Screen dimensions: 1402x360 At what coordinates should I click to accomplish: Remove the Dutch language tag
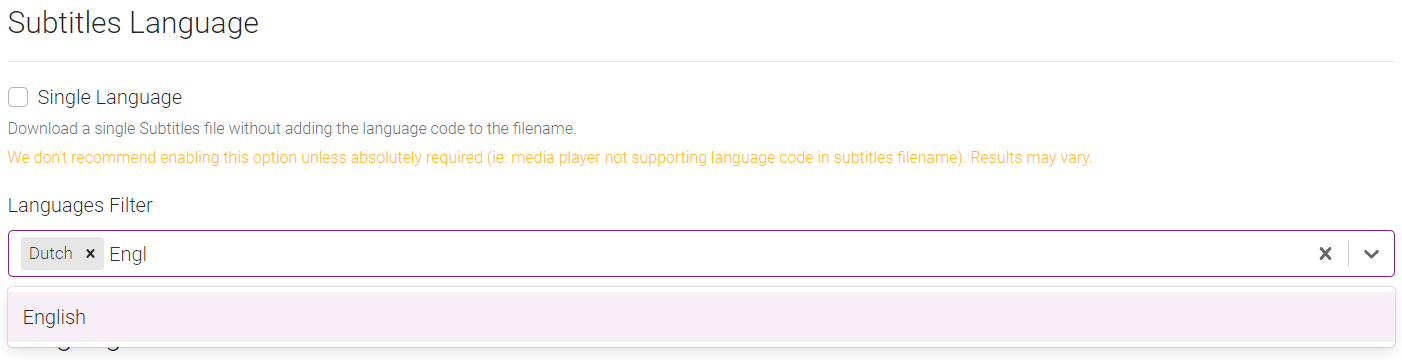(x=90, y=254)
